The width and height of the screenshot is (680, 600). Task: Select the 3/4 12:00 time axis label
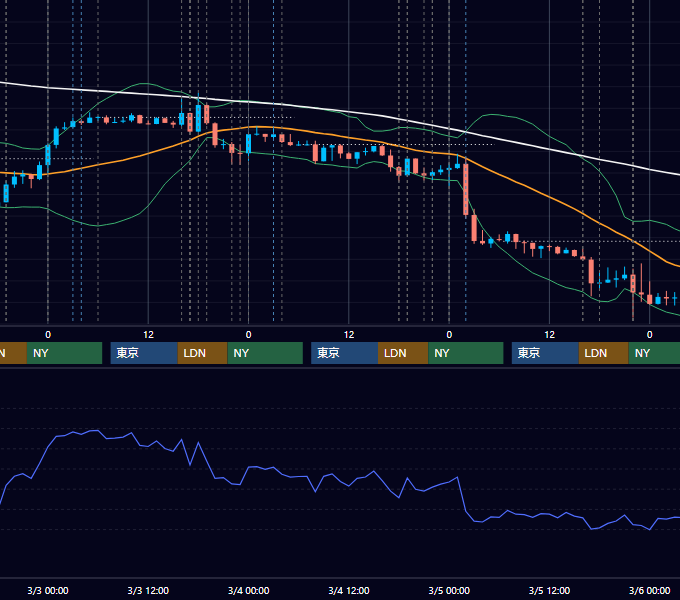[x=349, y=590]
